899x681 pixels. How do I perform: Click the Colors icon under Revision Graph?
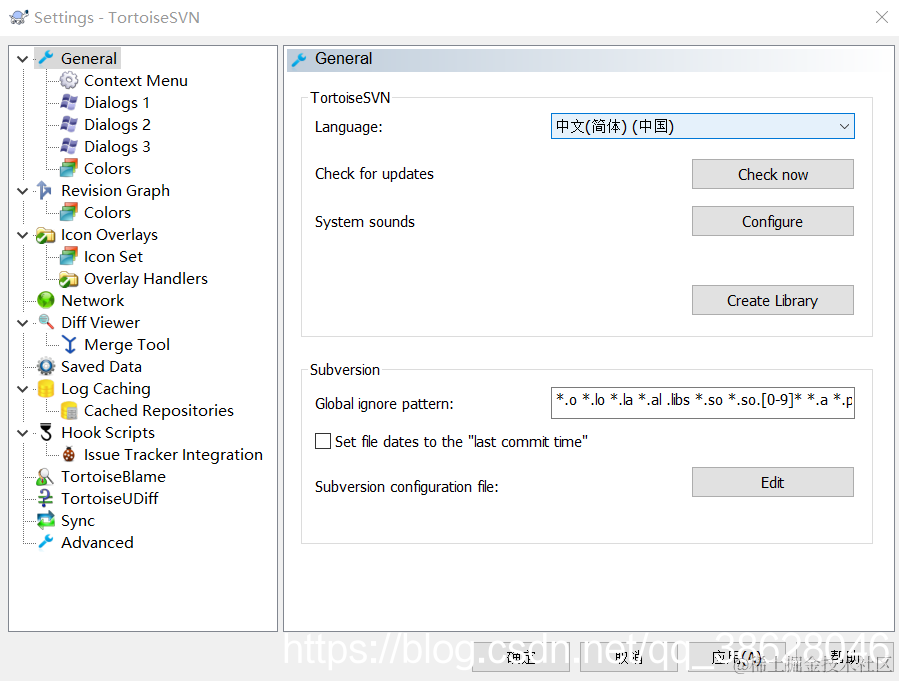(x=69, y=213)
